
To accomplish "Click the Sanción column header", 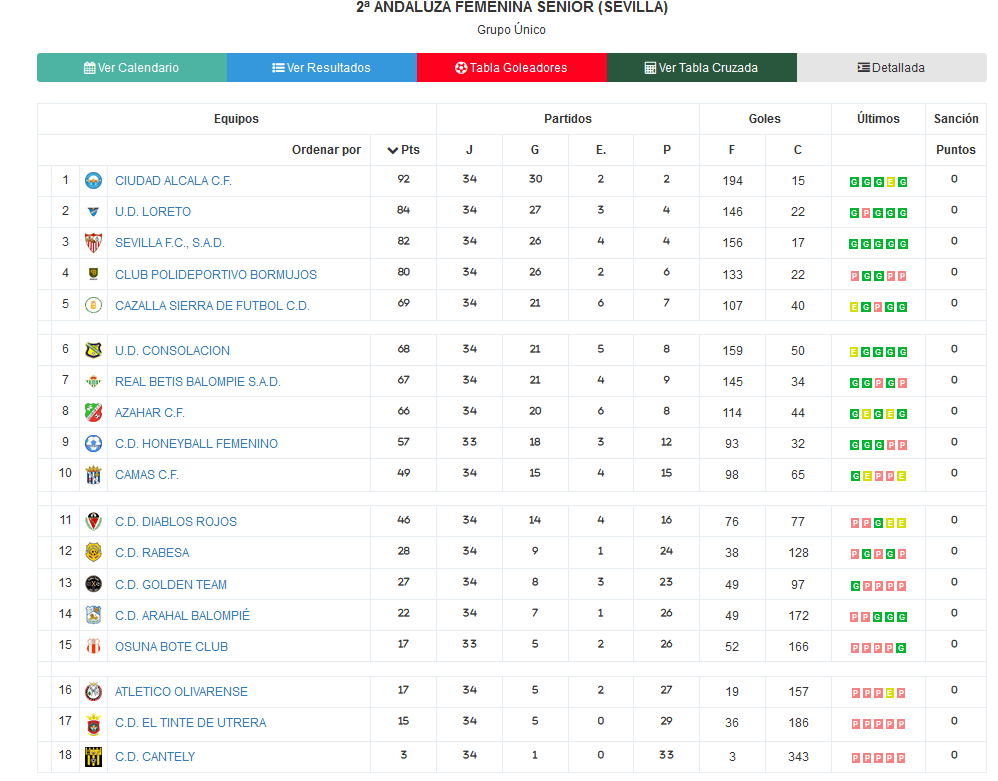I will coord(956,118).
